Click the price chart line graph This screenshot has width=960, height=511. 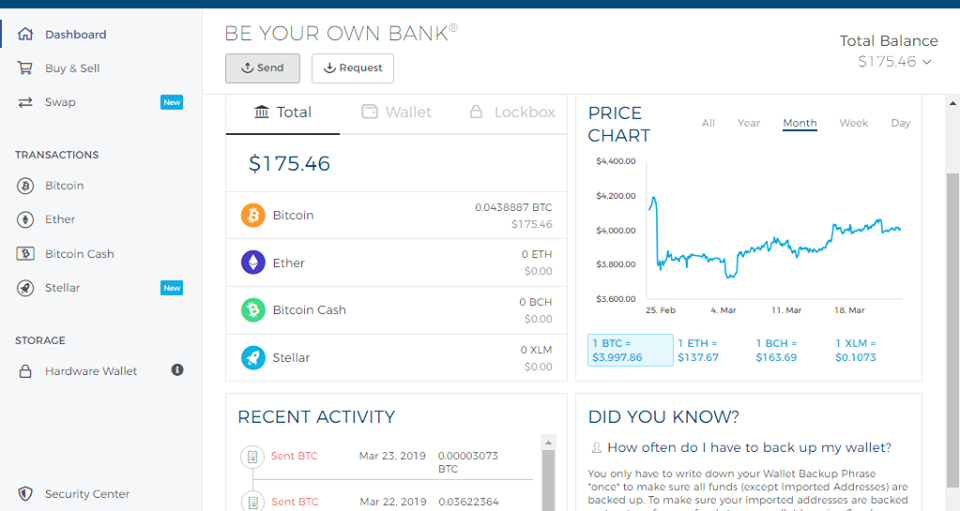pos(774,239)
